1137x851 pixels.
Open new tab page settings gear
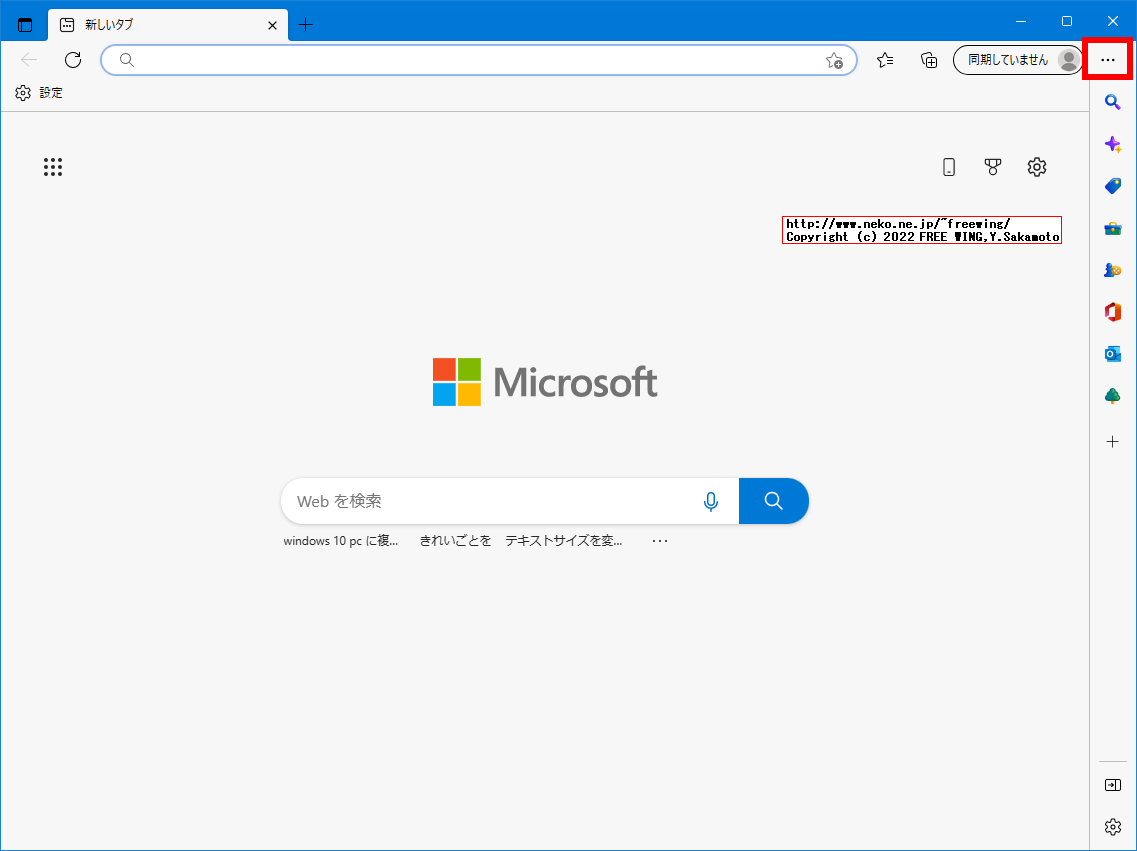click(1036, 167)
